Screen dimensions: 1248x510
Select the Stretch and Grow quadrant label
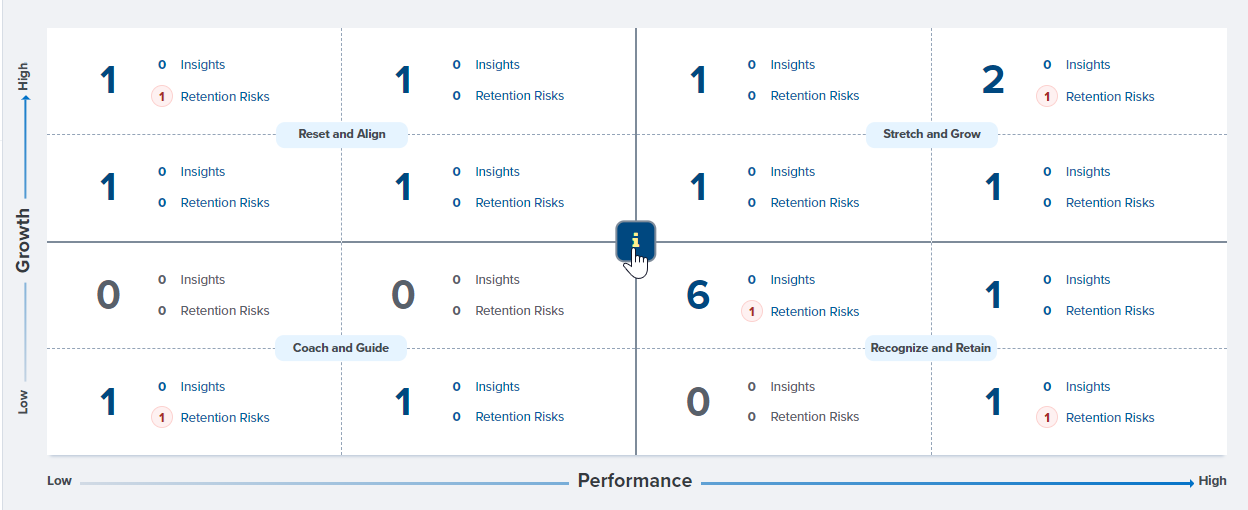click(x=932, y=134)
